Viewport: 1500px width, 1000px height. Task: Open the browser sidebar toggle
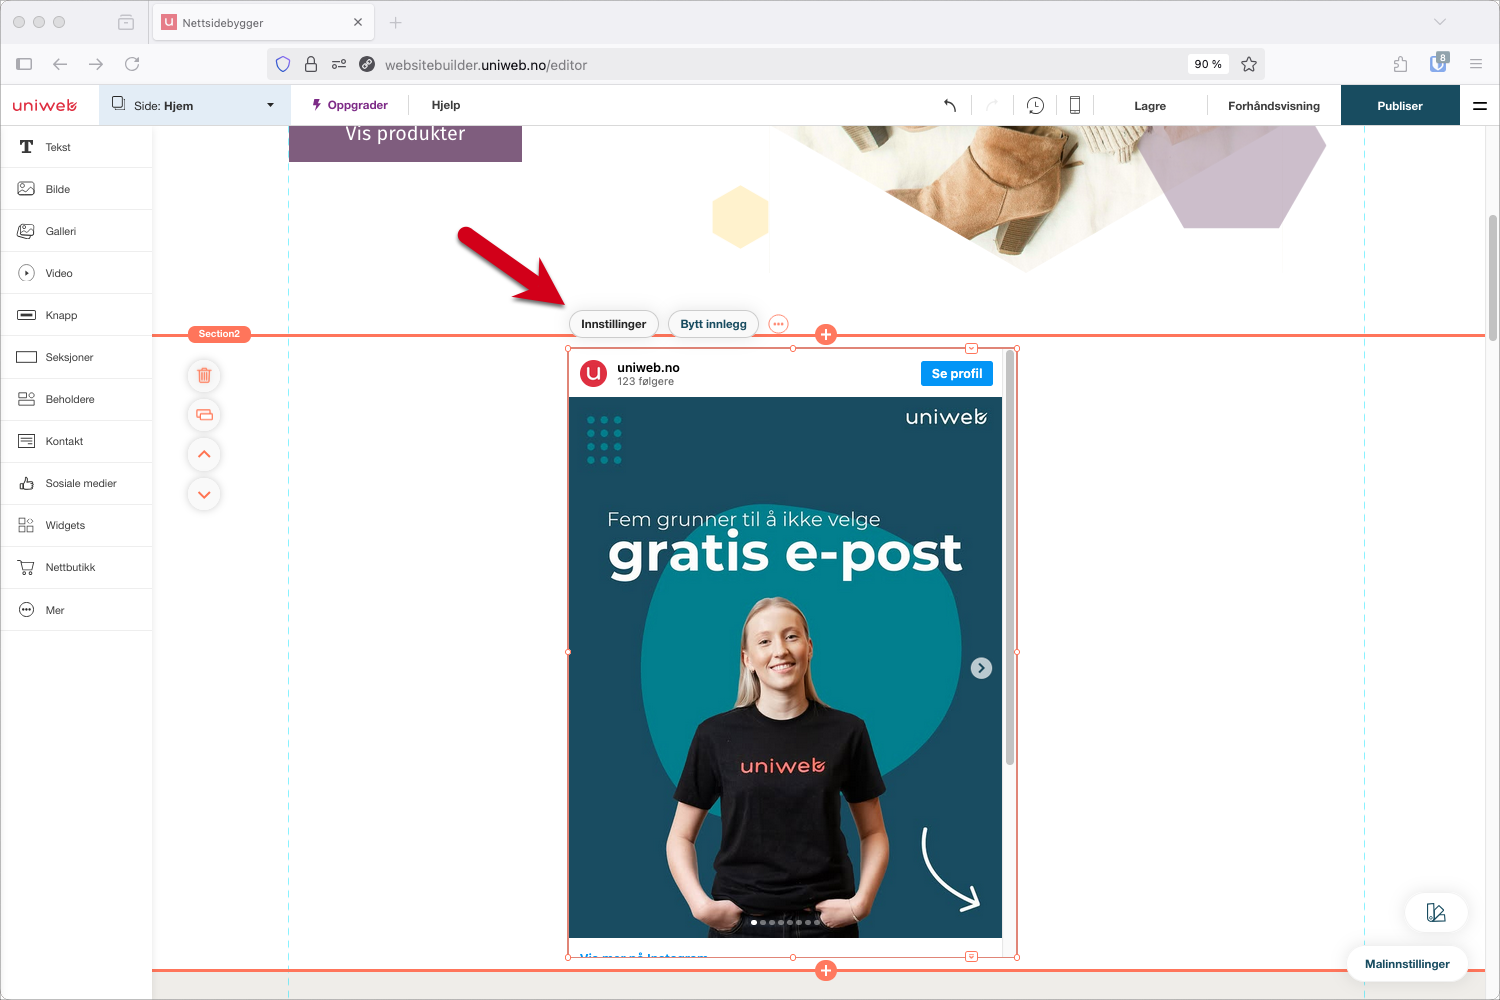tap(24, 64)
